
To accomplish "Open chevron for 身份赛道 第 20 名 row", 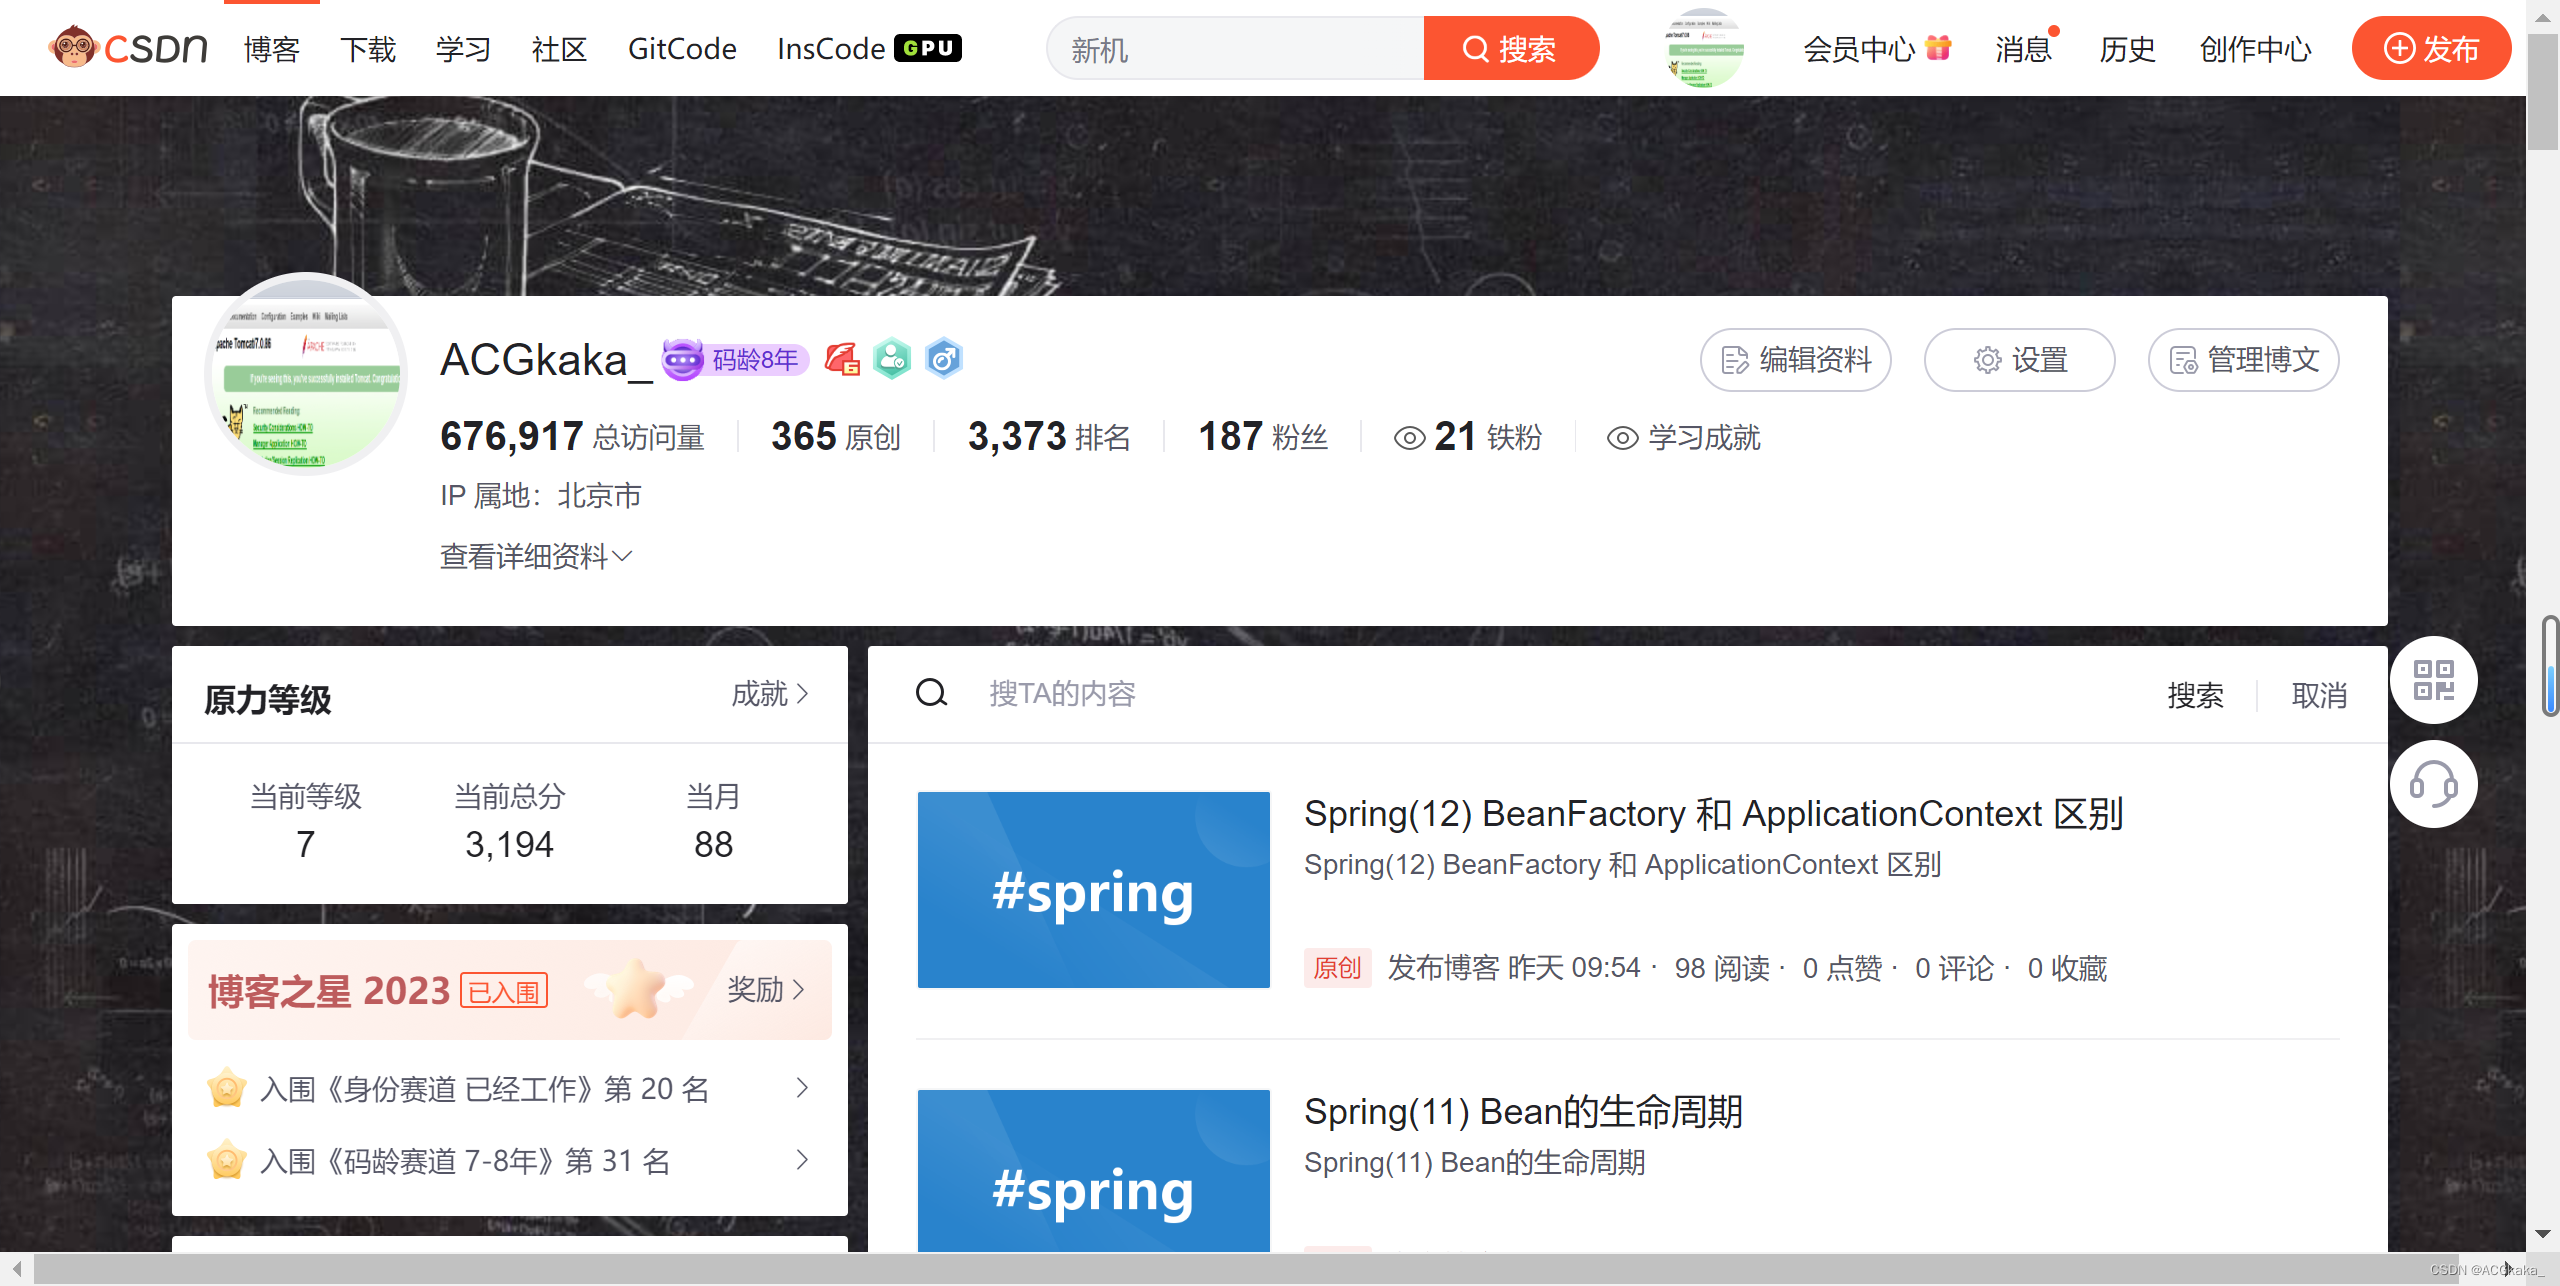I will [801, 1087].
